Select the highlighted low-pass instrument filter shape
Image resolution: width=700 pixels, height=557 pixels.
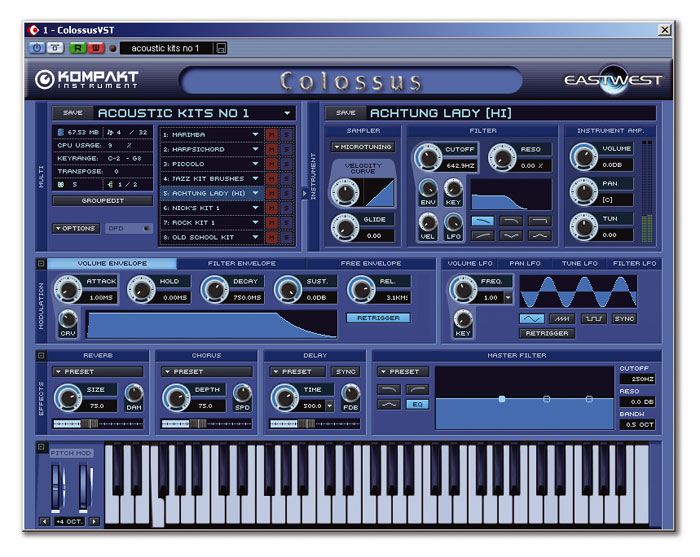(483, 220)
